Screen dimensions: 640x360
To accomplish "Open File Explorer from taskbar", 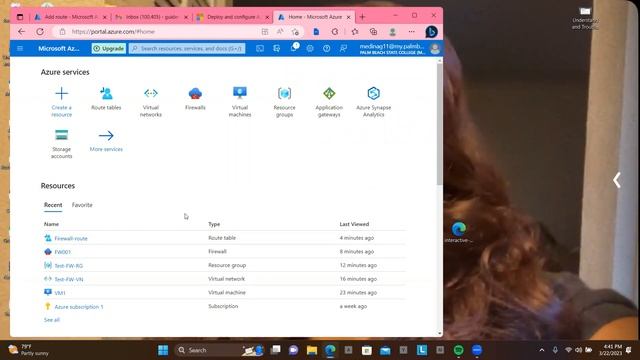I will [312, 350].
